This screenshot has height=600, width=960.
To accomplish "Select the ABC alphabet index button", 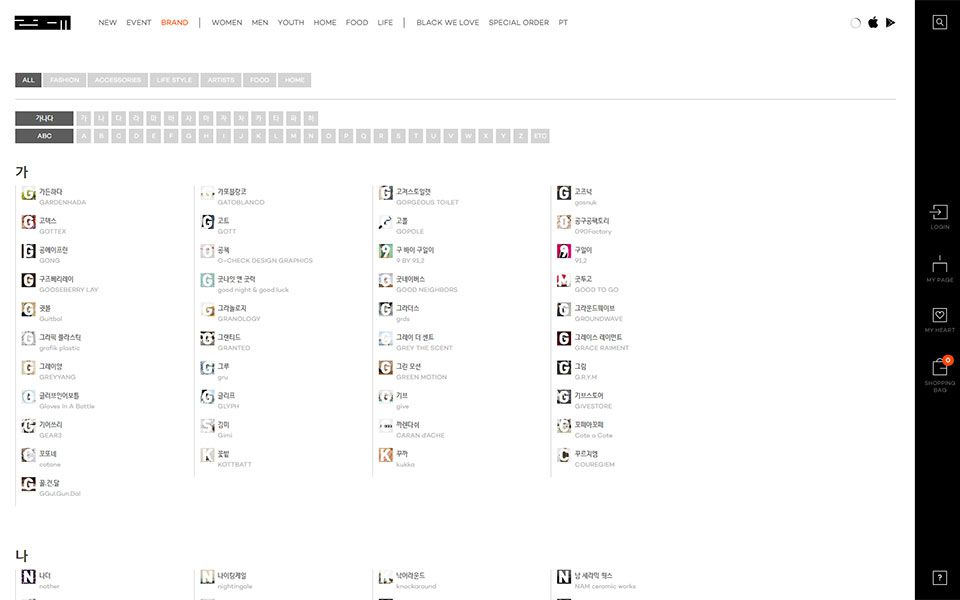I will 44,136.
